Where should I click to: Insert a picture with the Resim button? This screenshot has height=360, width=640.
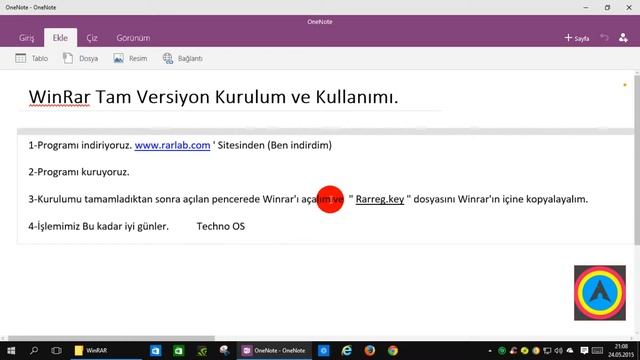(130, 58)
